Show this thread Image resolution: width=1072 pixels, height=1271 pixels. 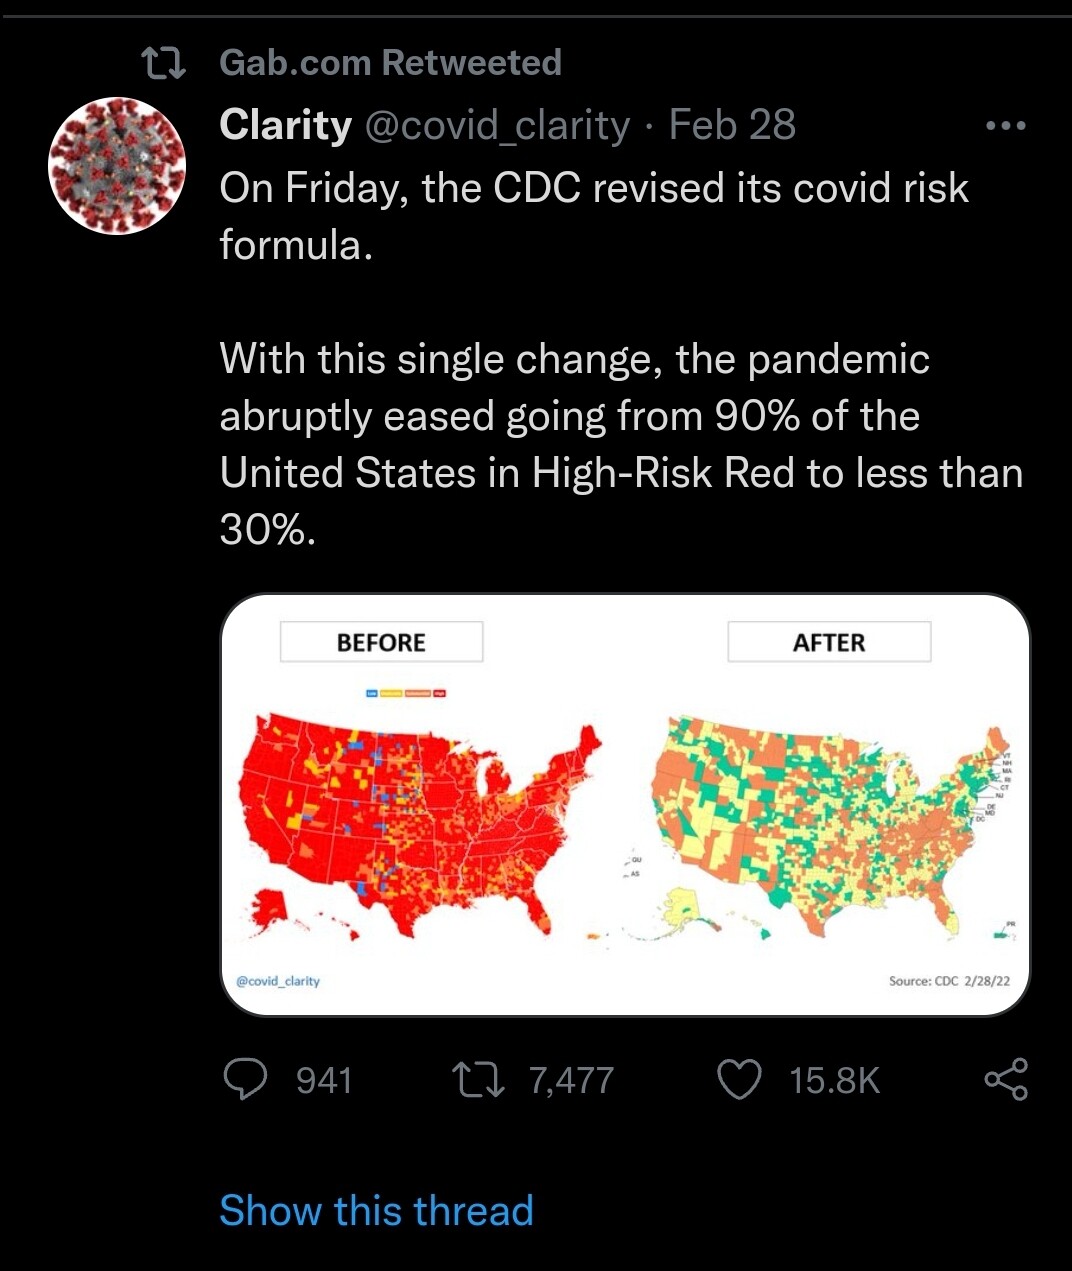pyautogui.click(x=376, y=1210)
